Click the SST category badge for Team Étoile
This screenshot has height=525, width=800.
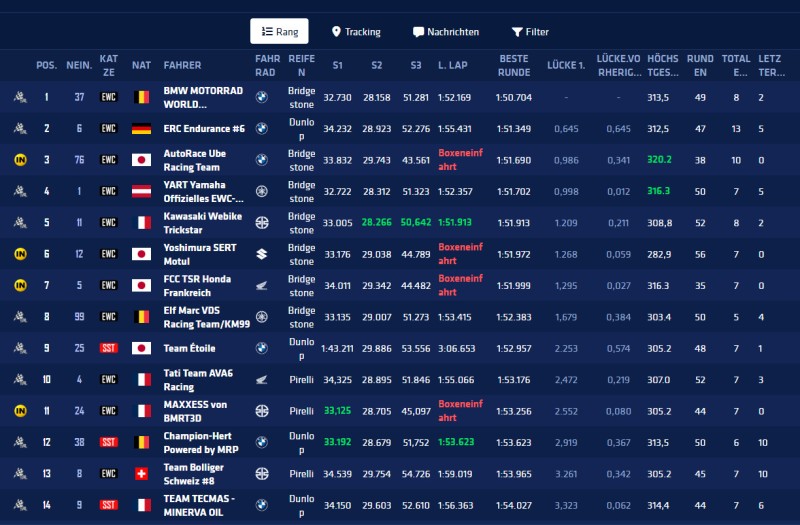[x=109, y=348]
